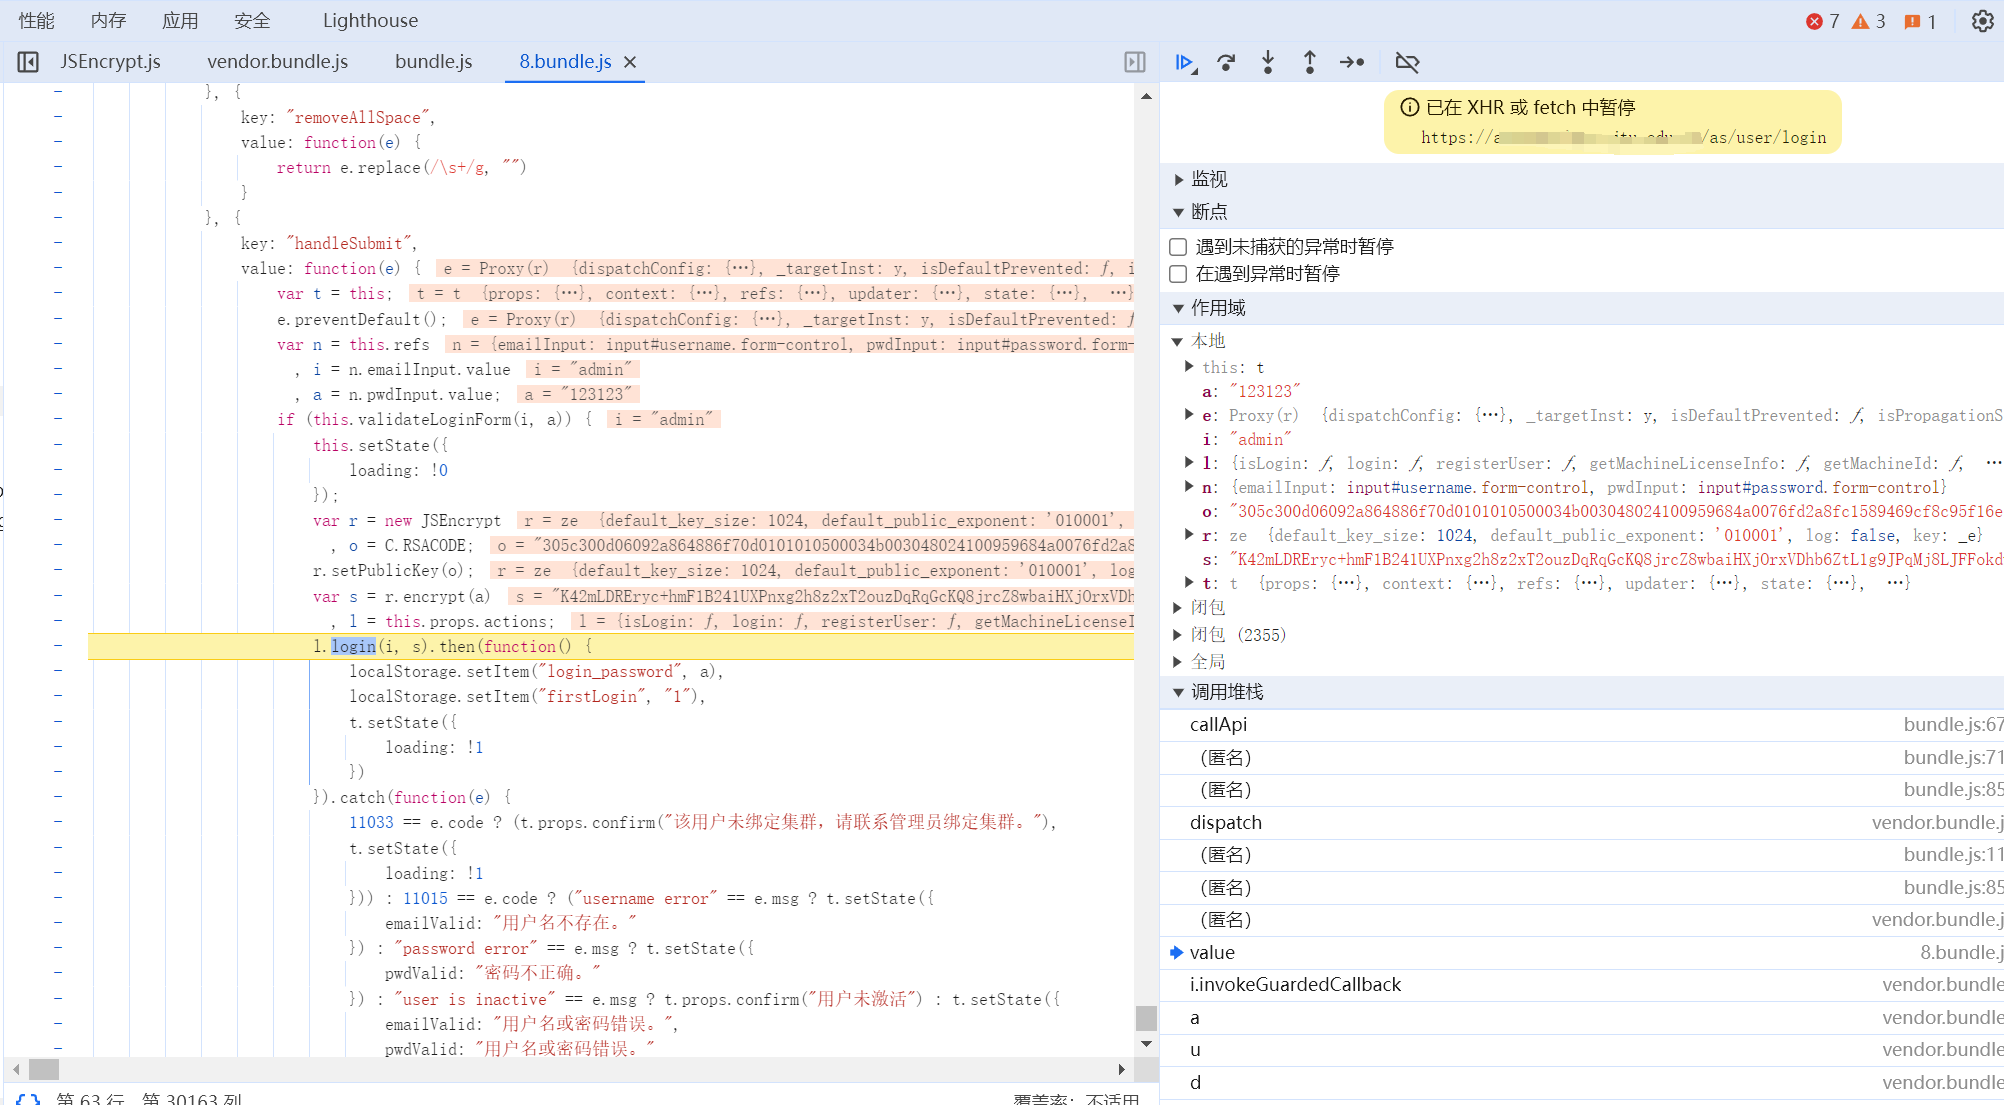Click the step over function icon
Viewport: 2004px width, 1105px height.
pos(1226,62)
